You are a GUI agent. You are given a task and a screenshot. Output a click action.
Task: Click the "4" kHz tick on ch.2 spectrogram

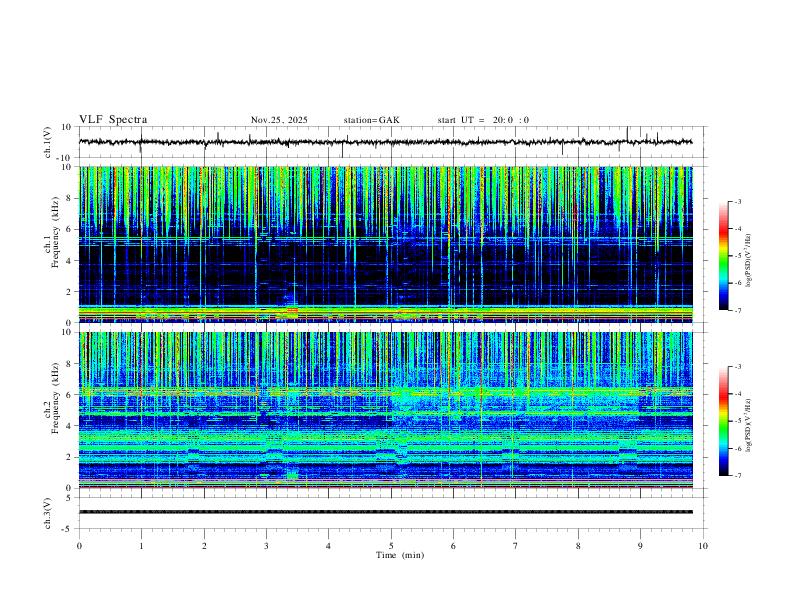(x=70, y=426)
